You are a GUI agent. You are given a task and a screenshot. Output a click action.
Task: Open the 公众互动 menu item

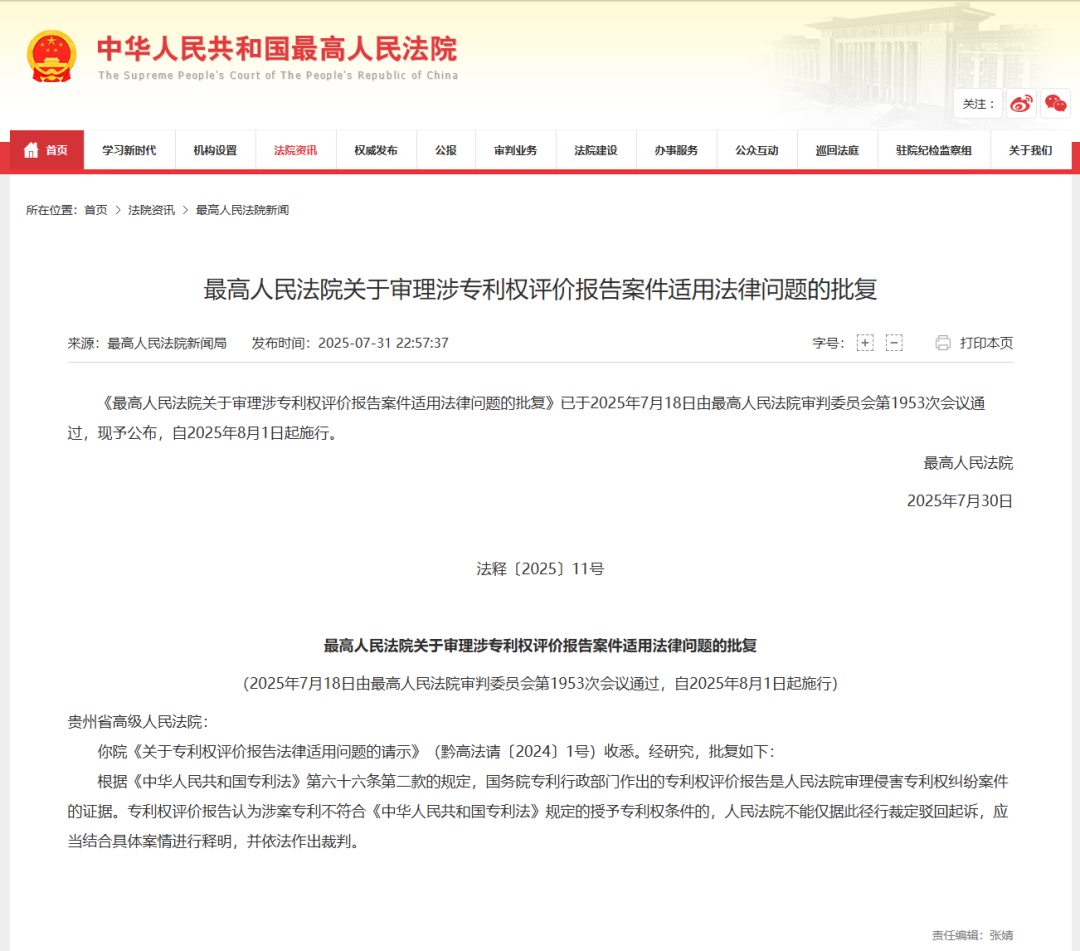[757, 150]
